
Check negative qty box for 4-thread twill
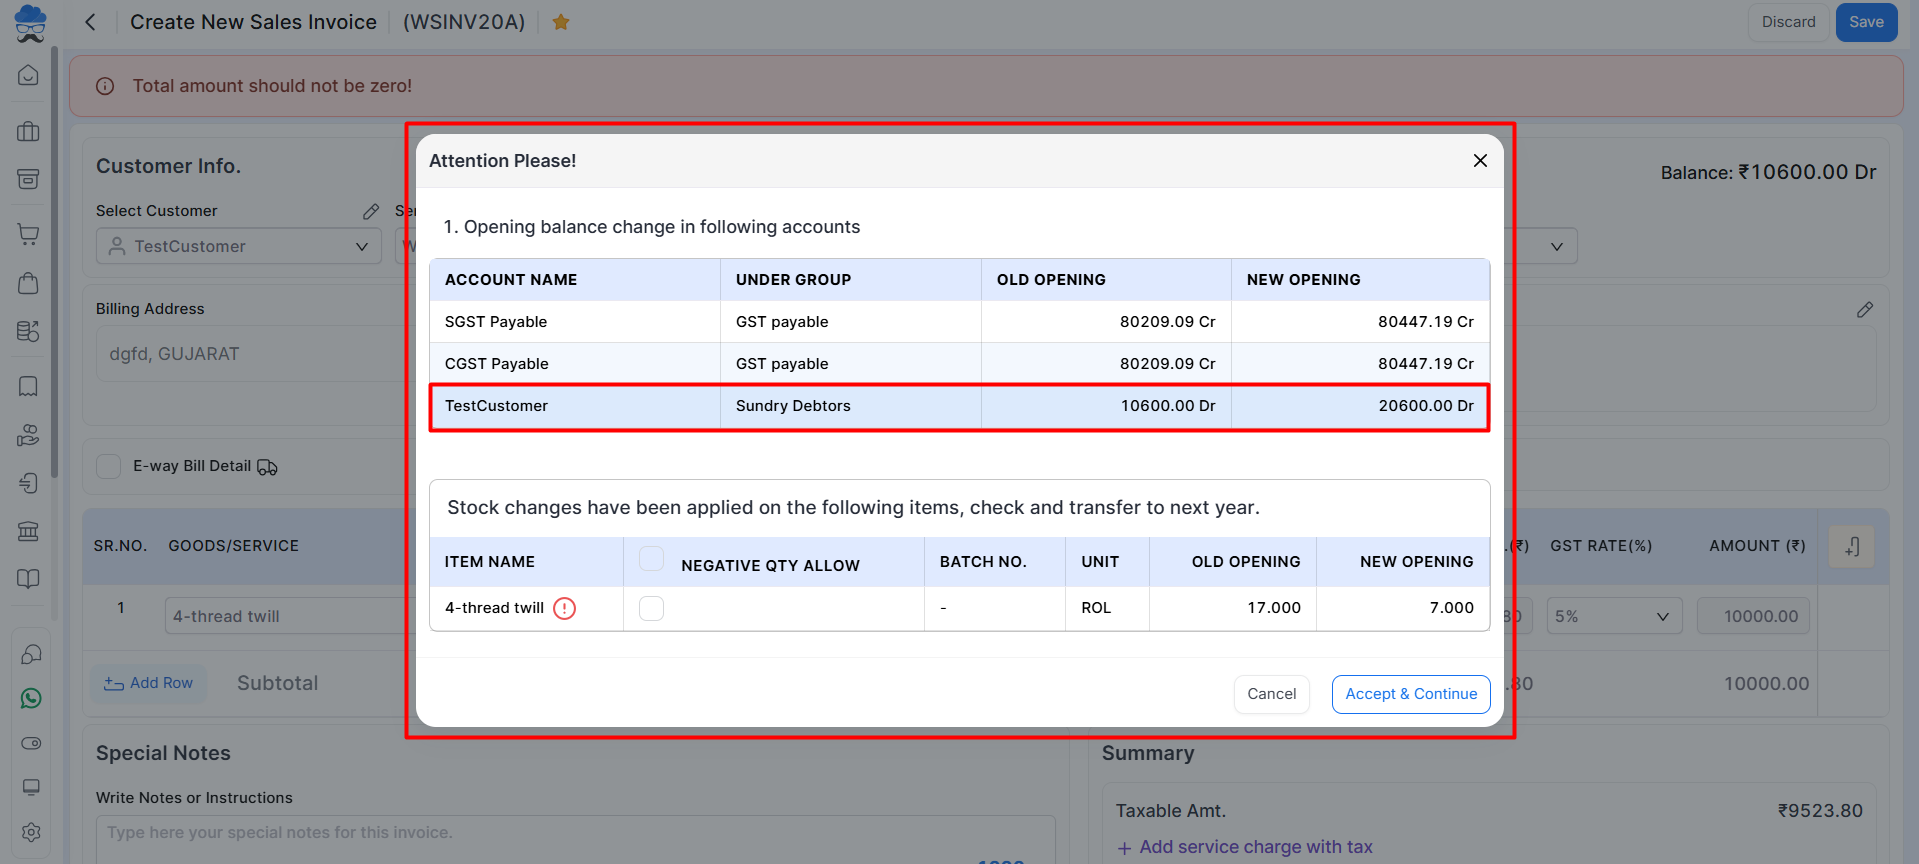click(651, 608)
